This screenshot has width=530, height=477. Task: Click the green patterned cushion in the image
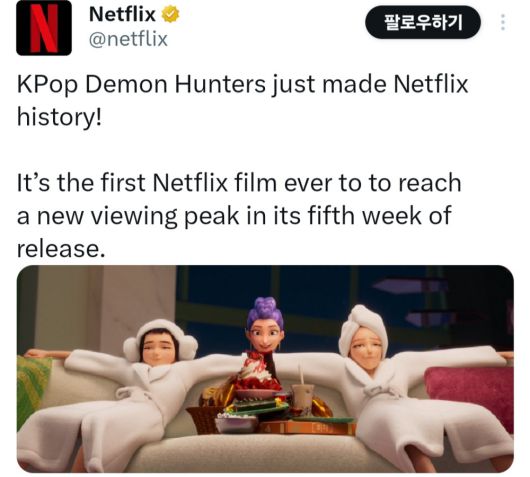(32, 385)
